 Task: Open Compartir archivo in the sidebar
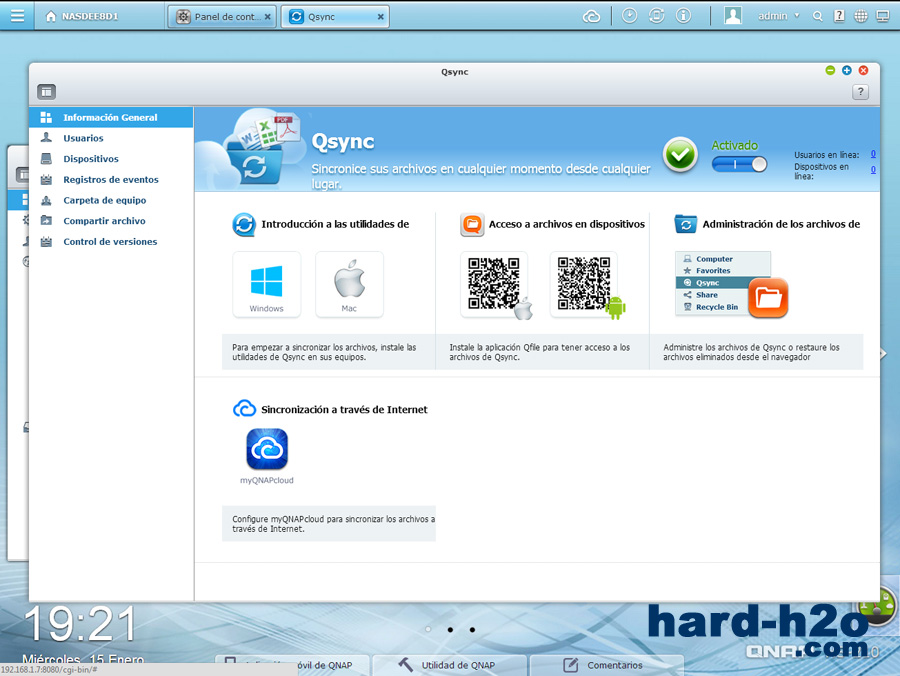coord(111,221)
